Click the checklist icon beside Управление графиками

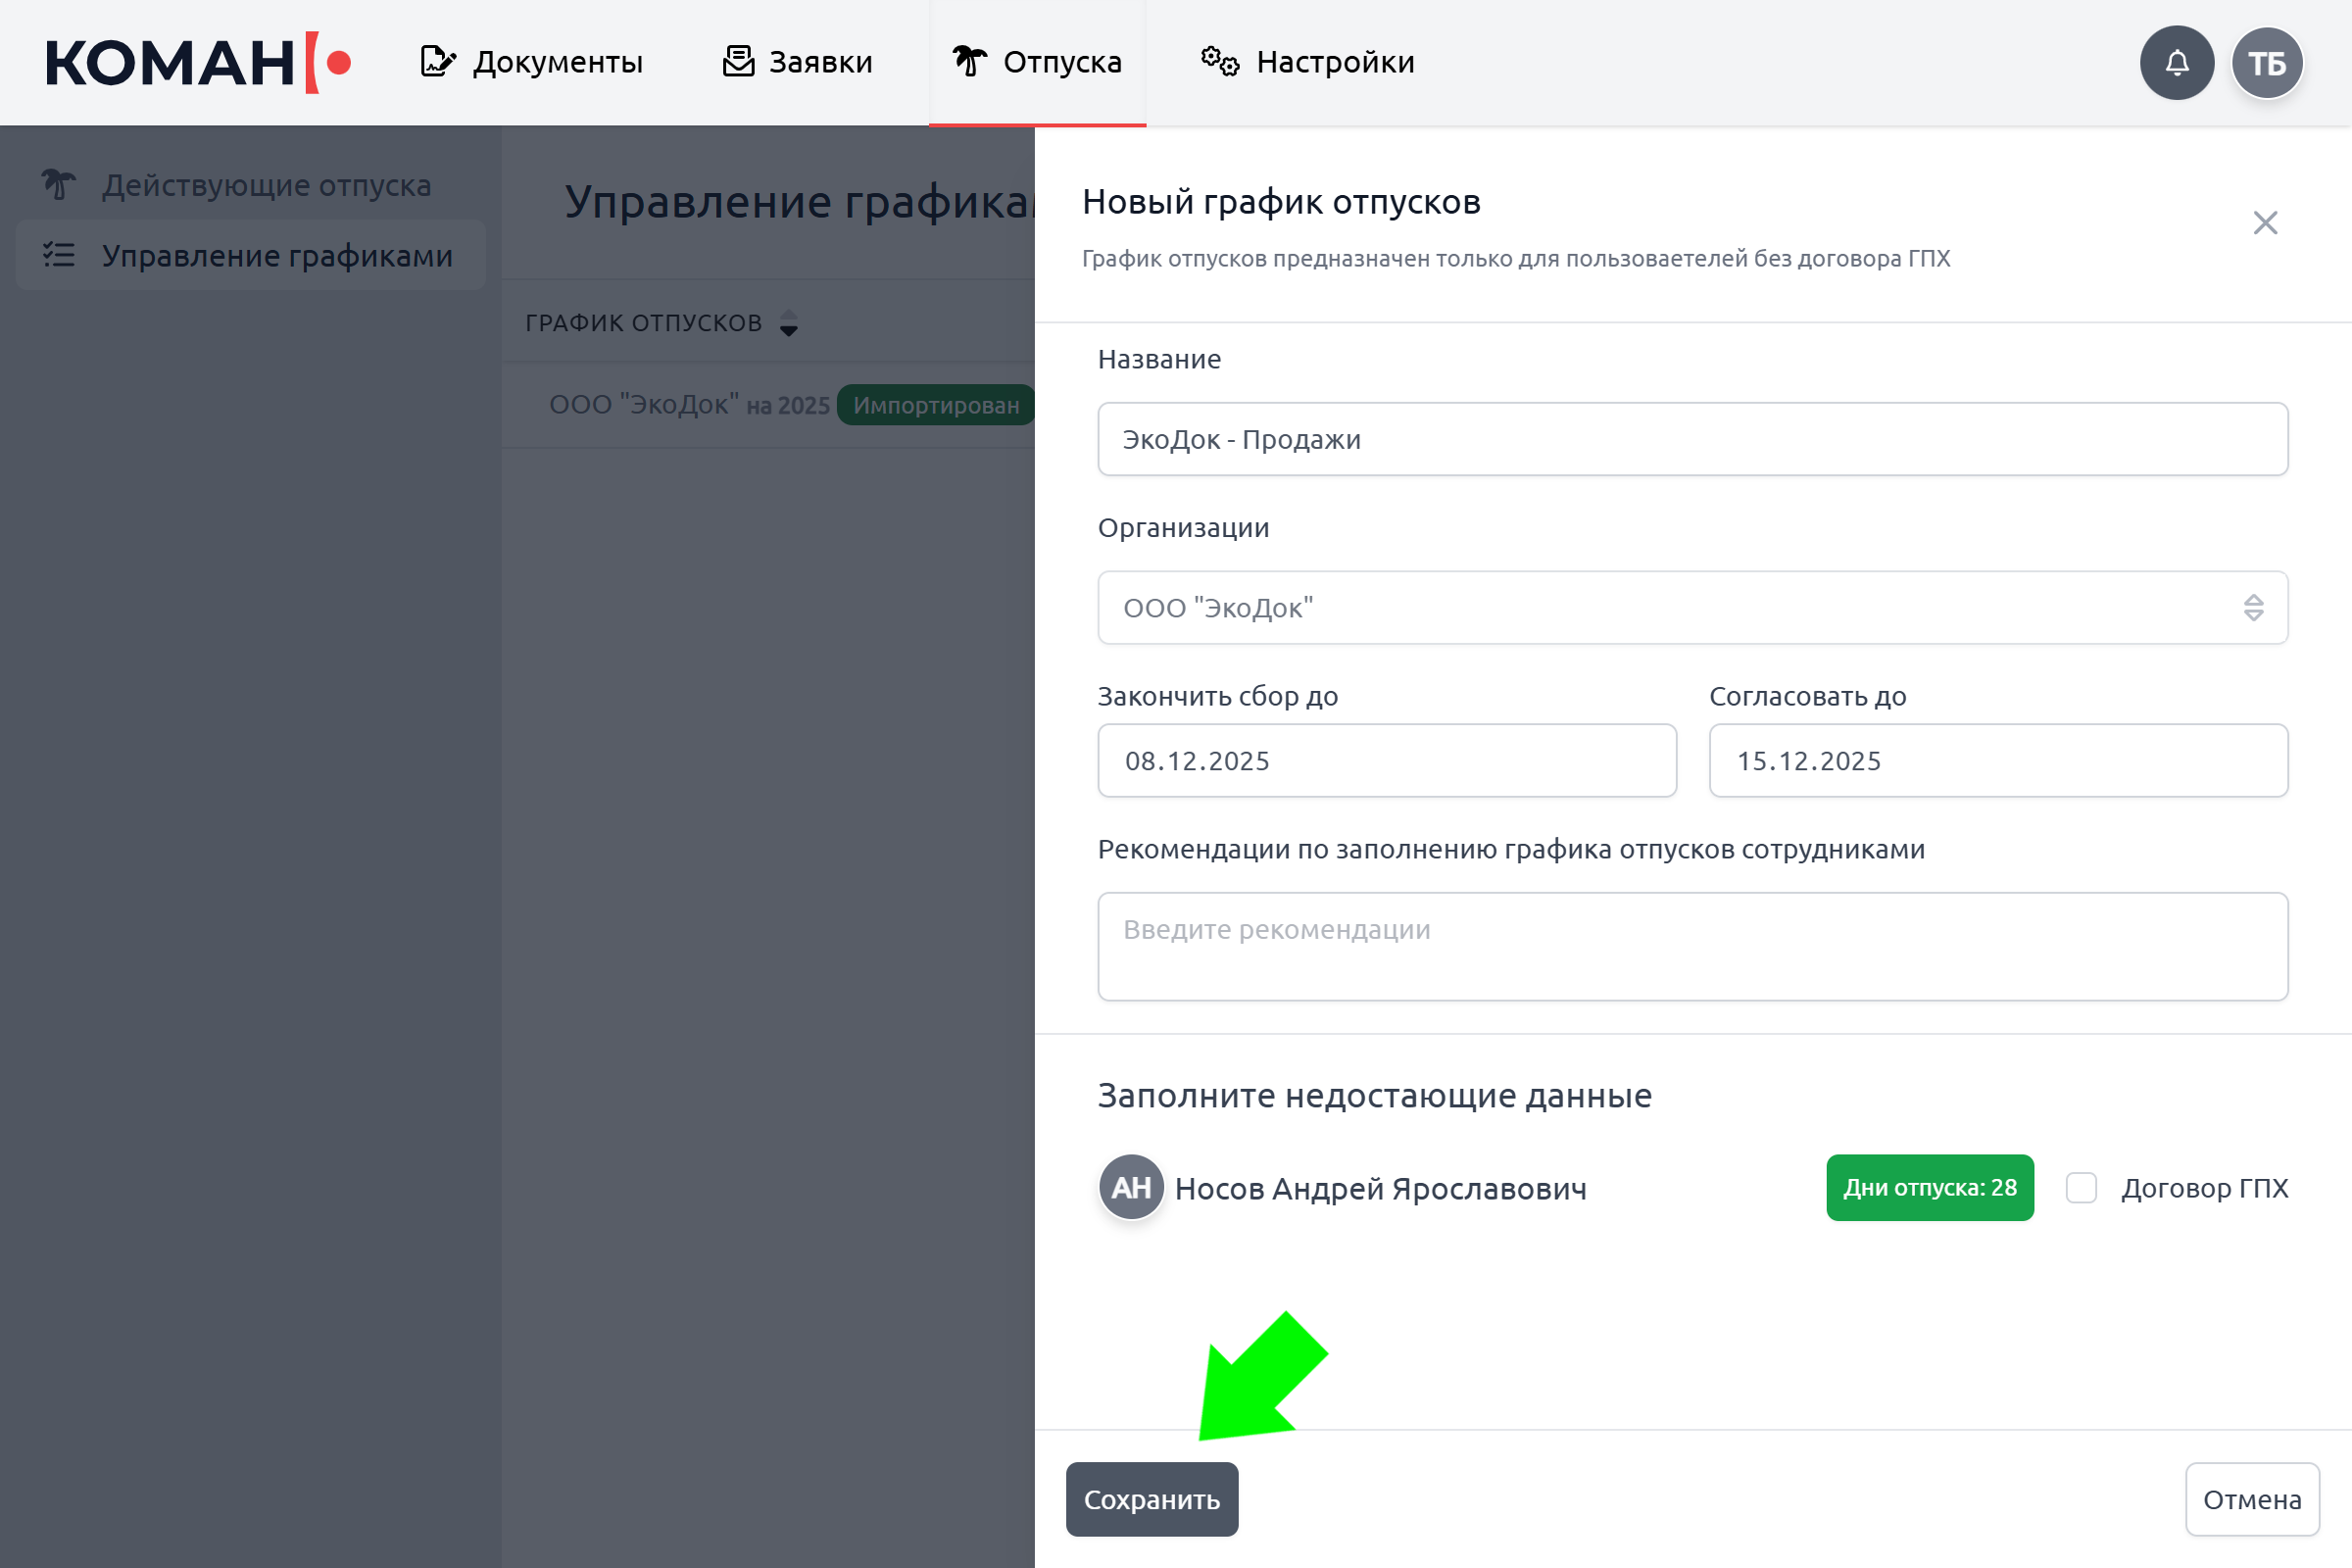[58, 255]
